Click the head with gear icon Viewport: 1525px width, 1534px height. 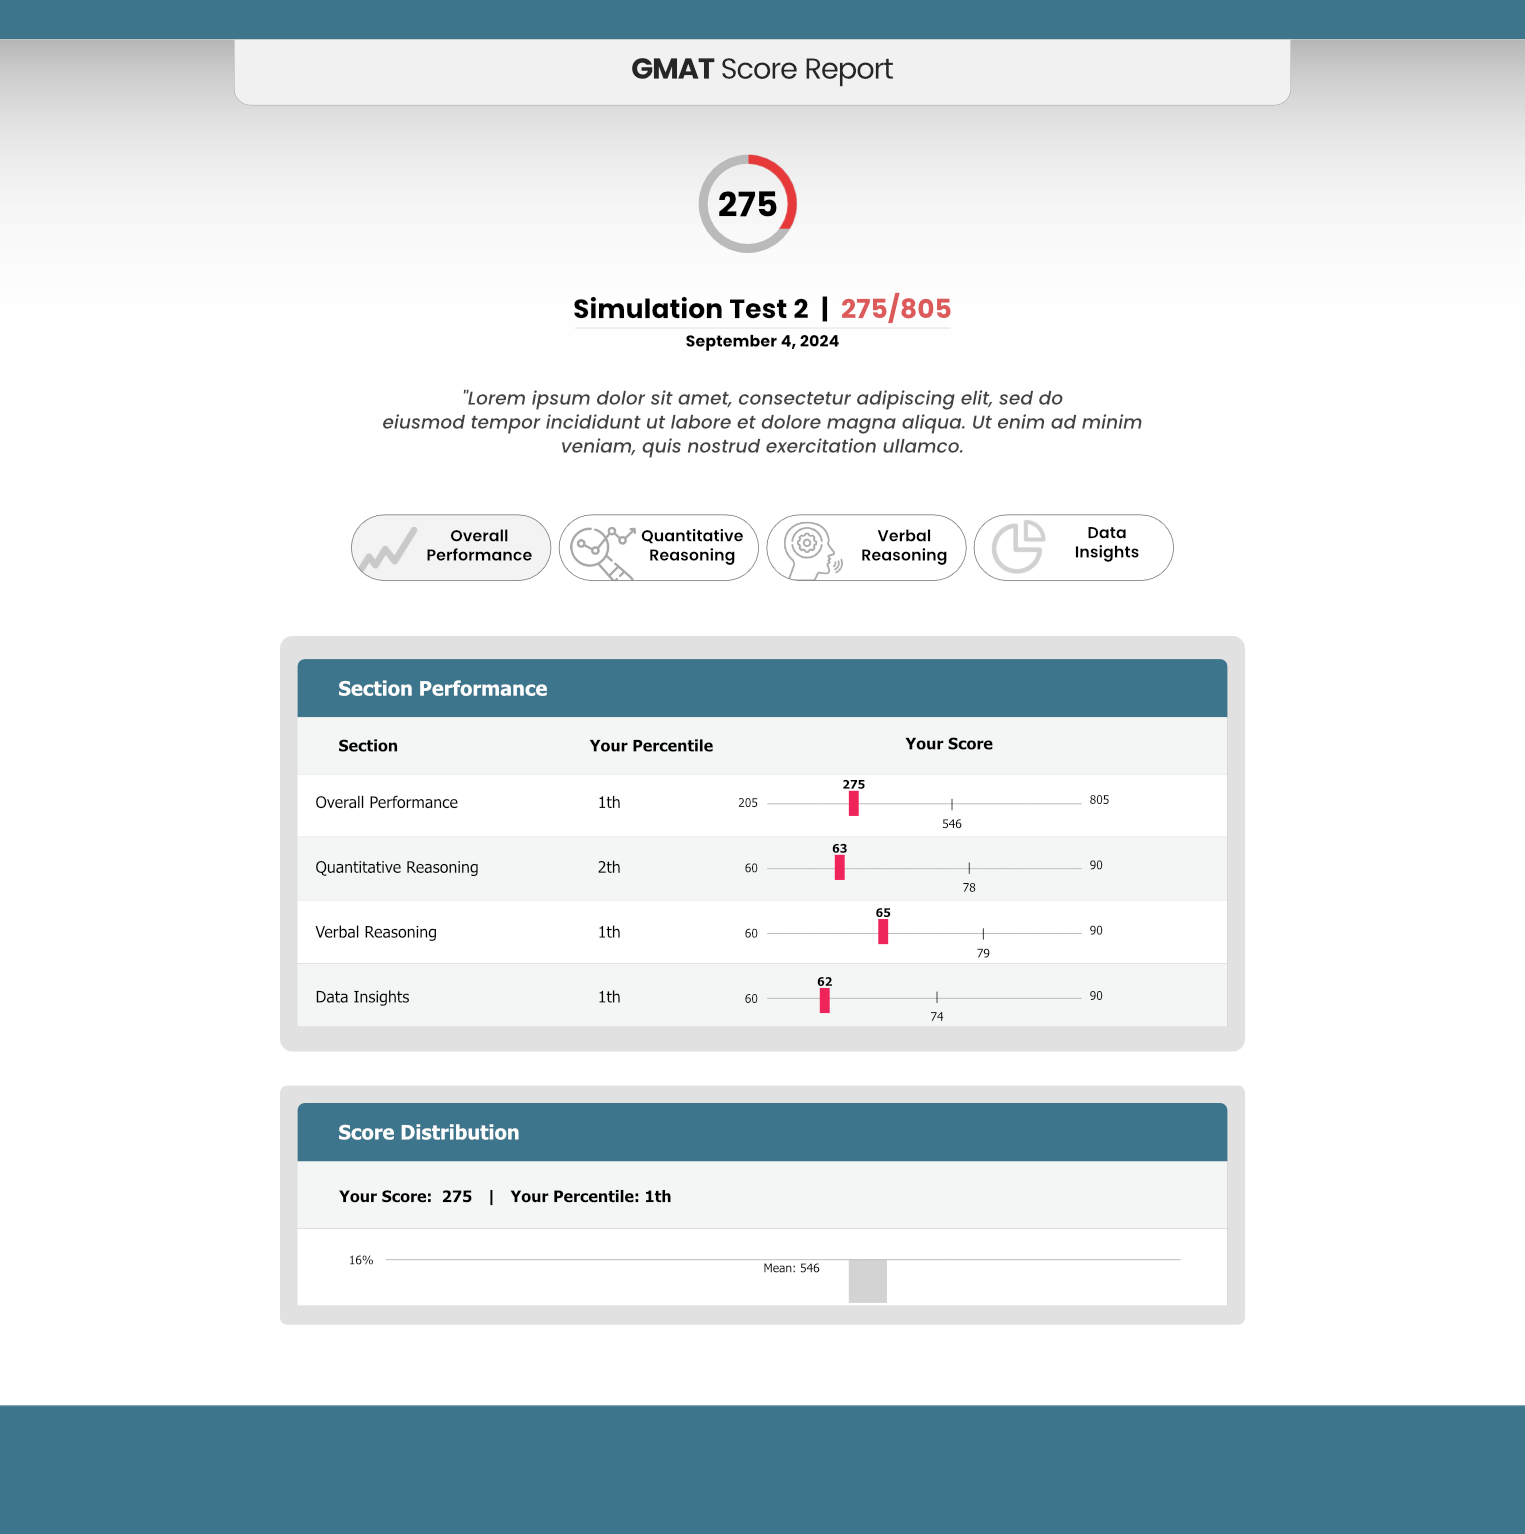point(812,550)
